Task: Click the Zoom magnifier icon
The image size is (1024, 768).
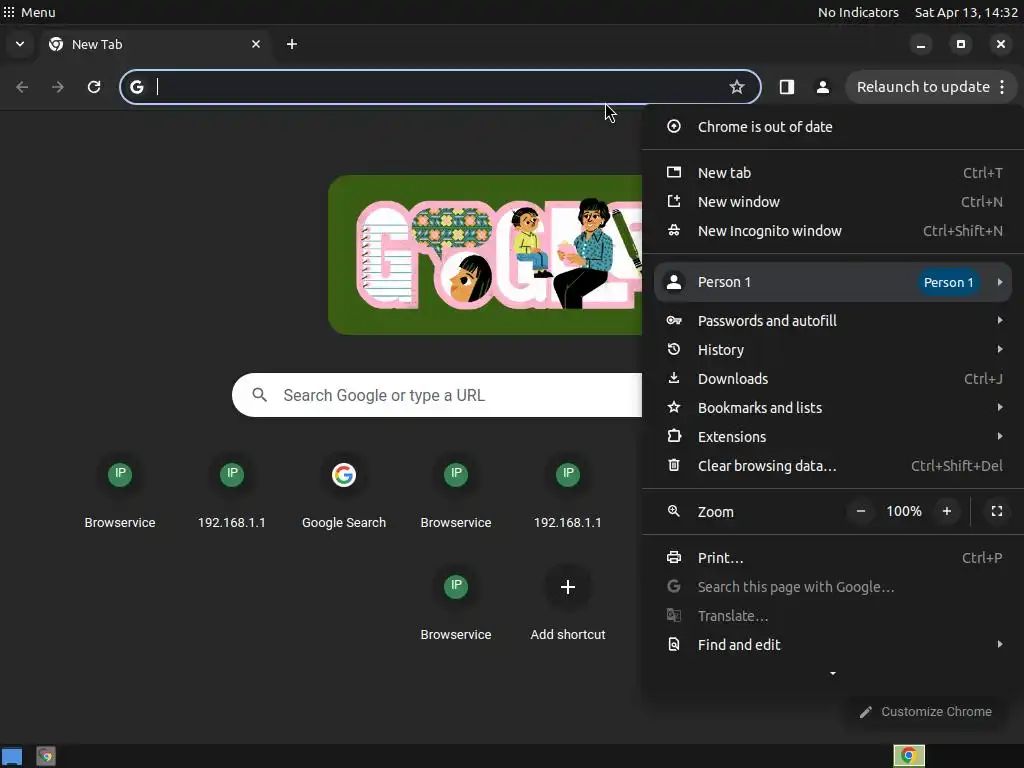Action: pos(674,511)
